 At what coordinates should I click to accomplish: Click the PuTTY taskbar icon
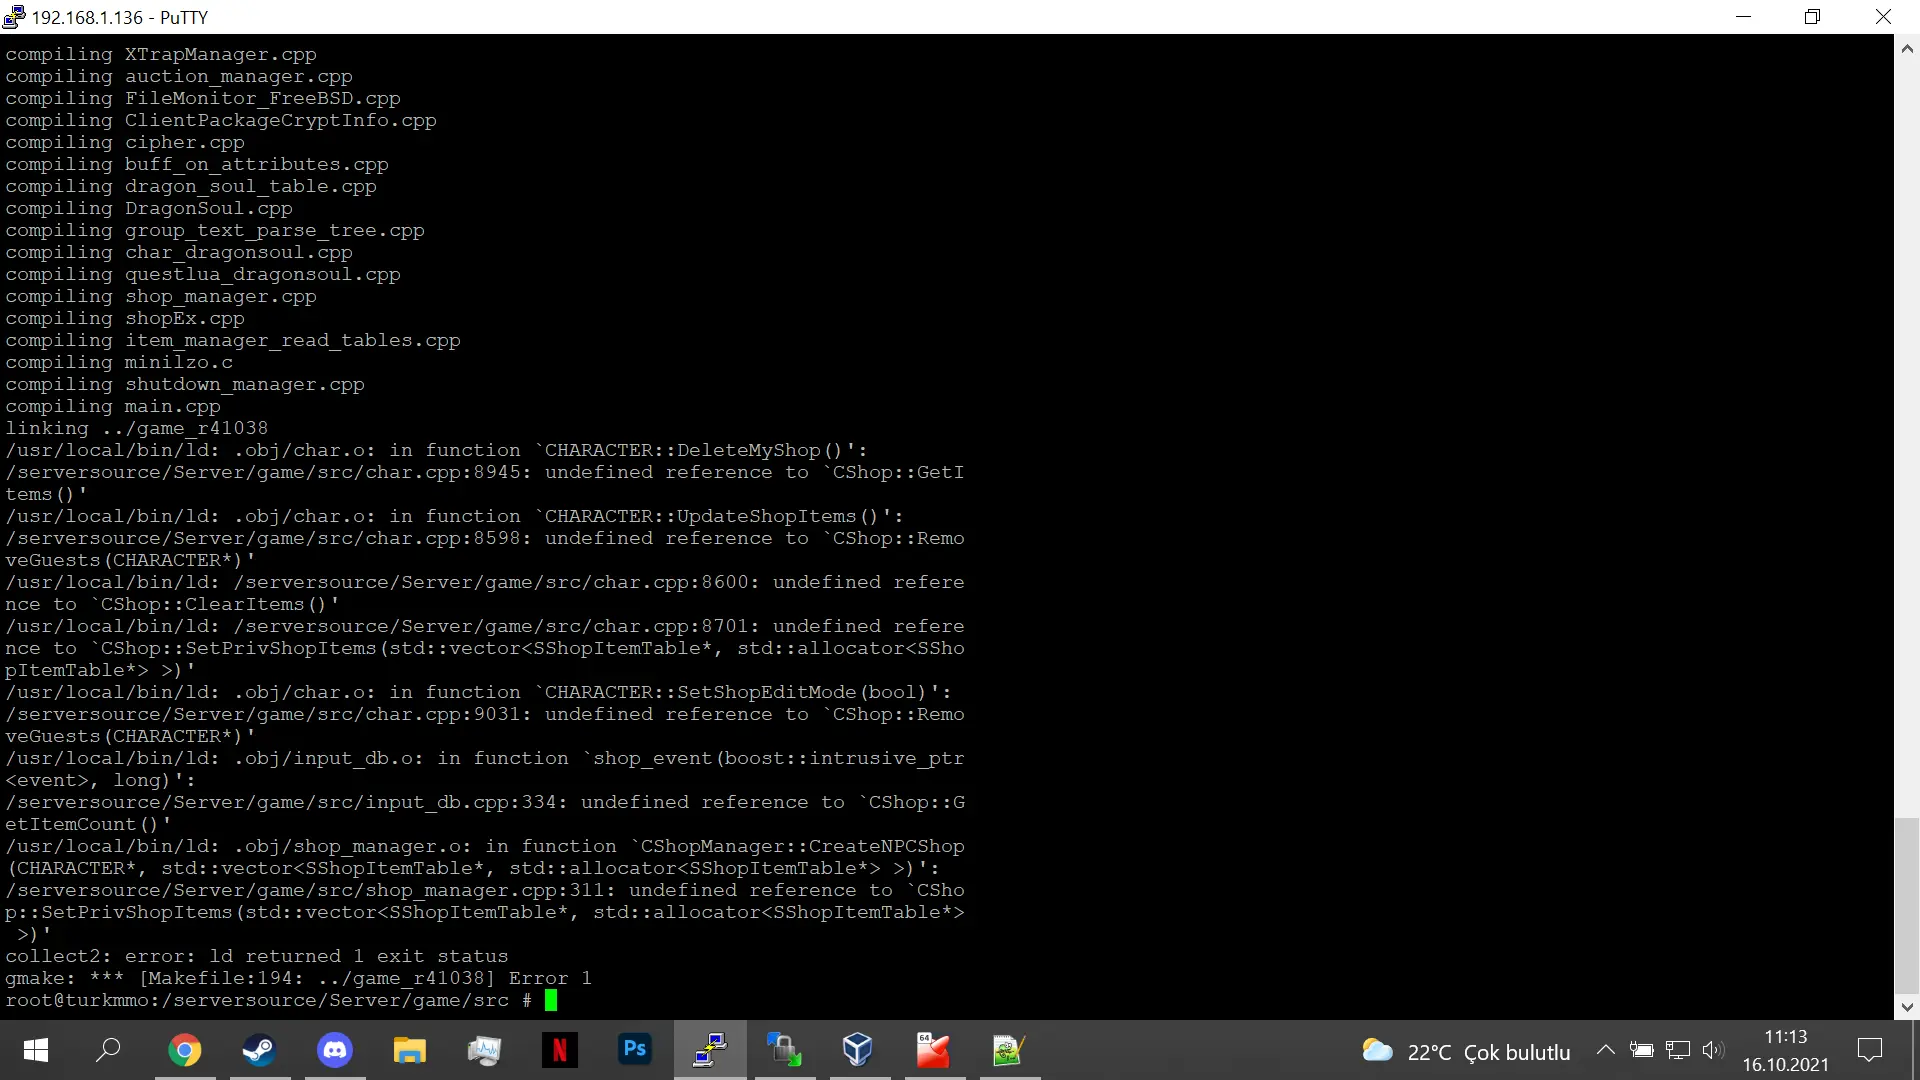[710, 1050]
